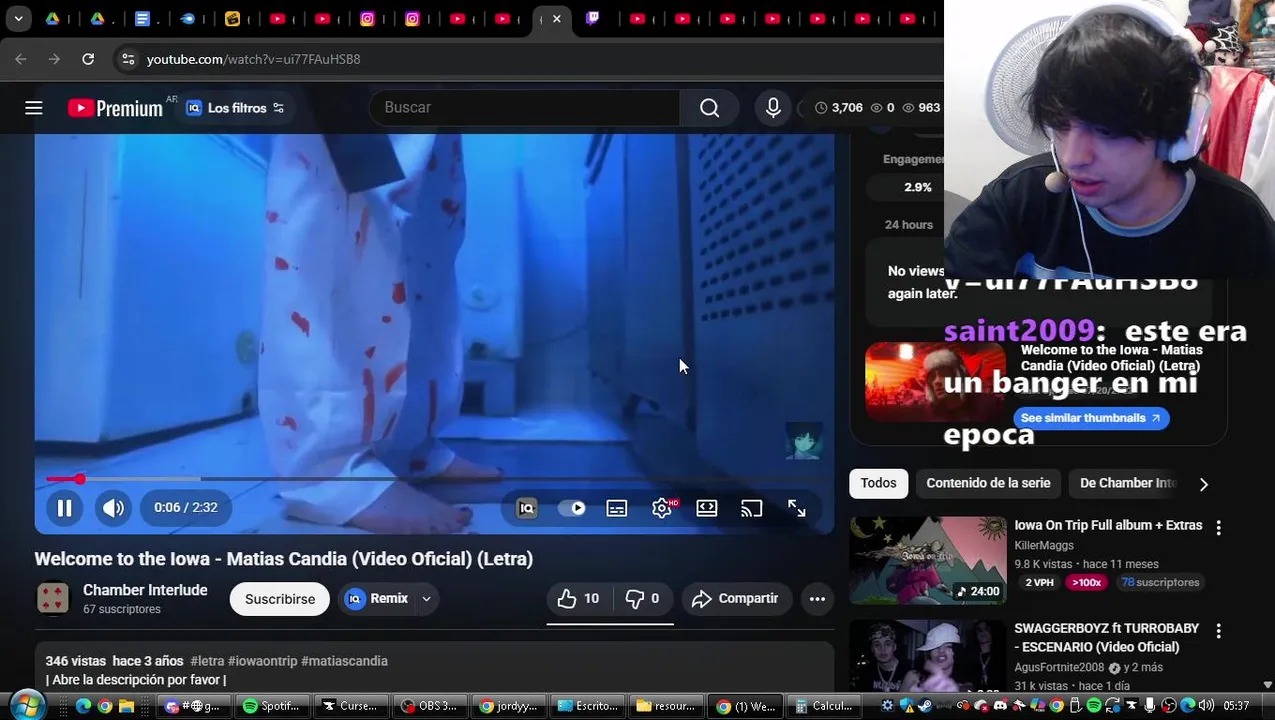This screenshot has height=720, width=1275.
Task: Open Spotify from the taskbar
Action: 273,706
